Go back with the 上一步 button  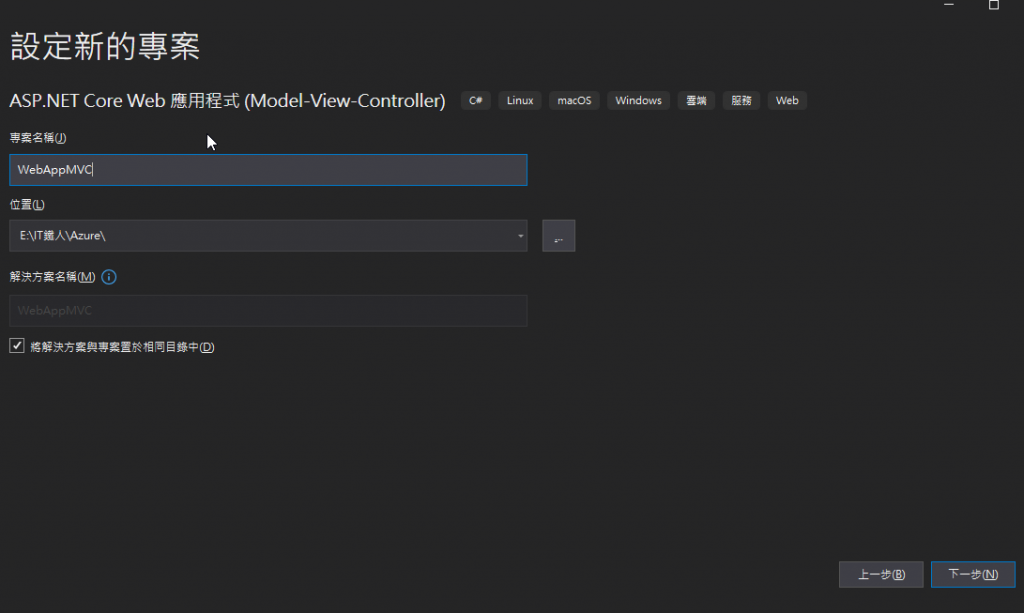click(x=881, y=574)
